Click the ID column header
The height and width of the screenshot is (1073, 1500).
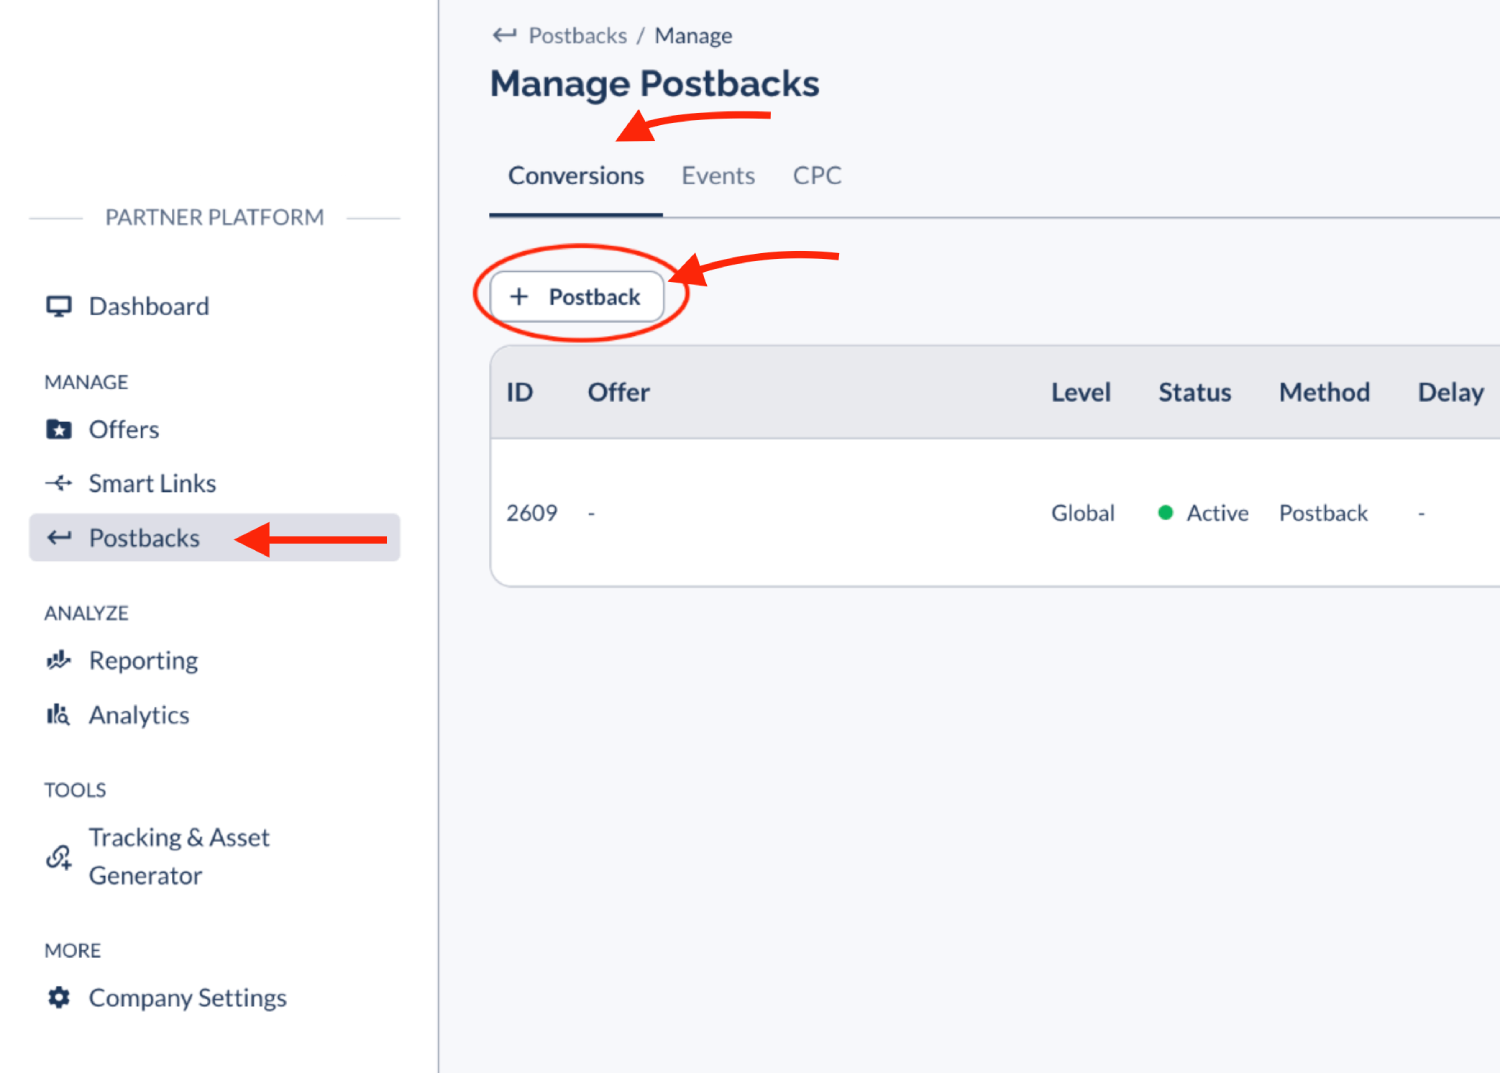coord(520,392)
